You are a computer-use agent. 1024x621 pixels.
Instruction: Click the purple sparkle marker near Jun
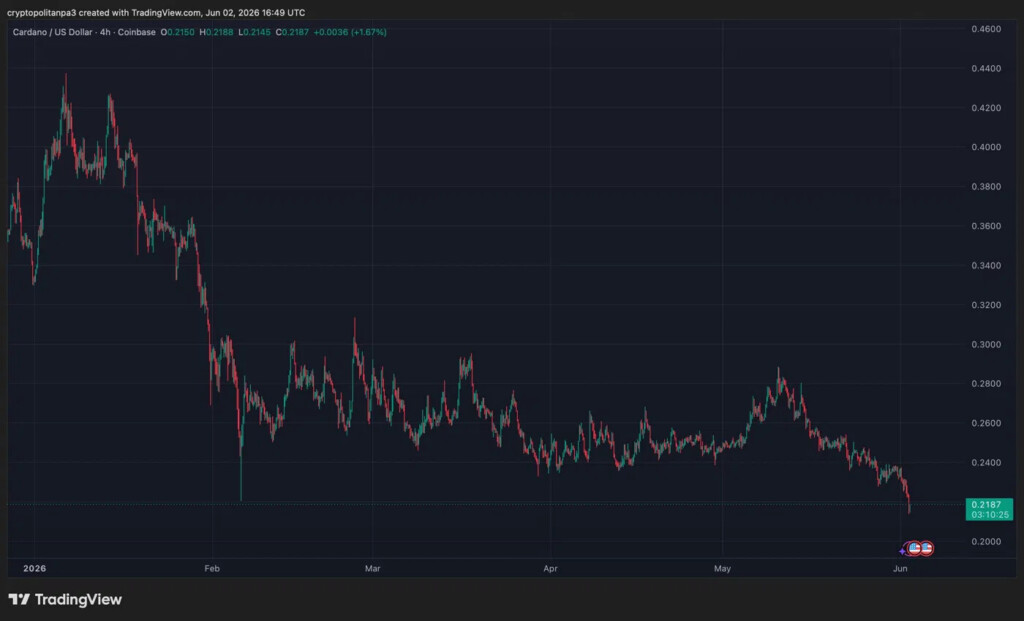902,552
